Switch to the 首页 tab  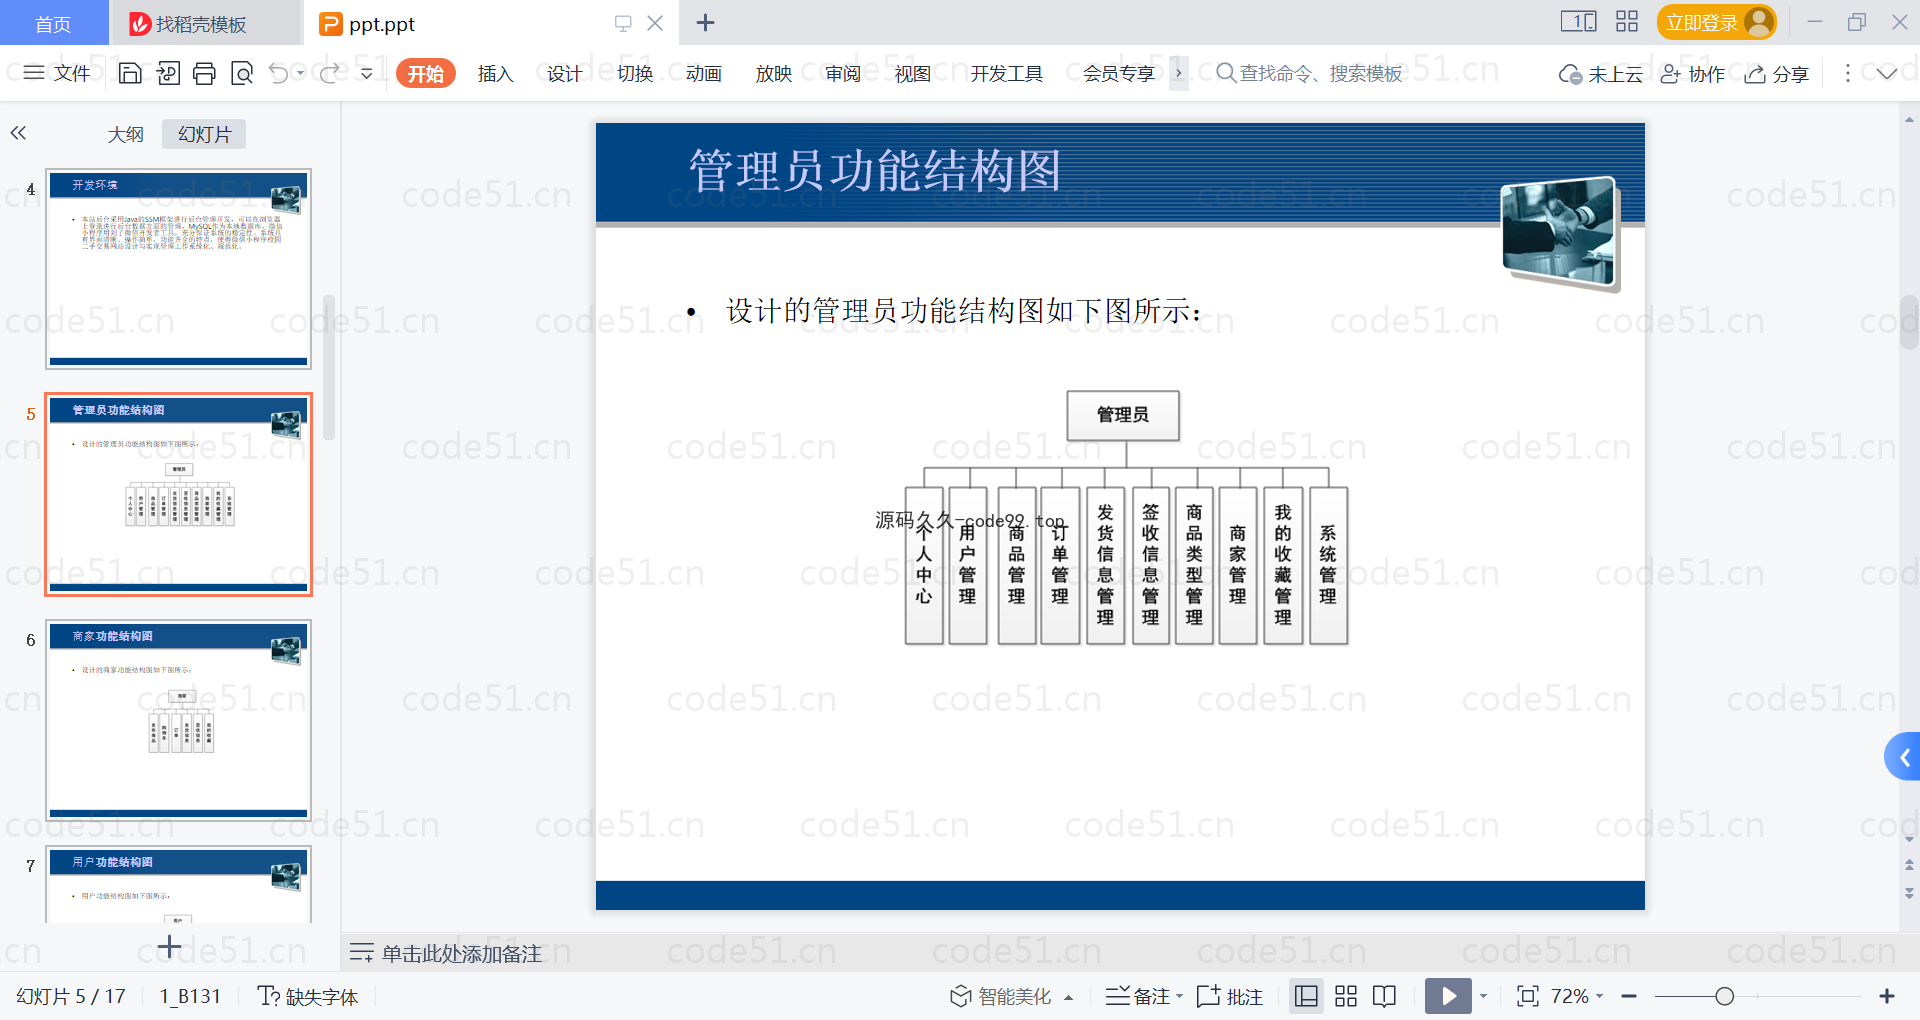click(53, 23)
